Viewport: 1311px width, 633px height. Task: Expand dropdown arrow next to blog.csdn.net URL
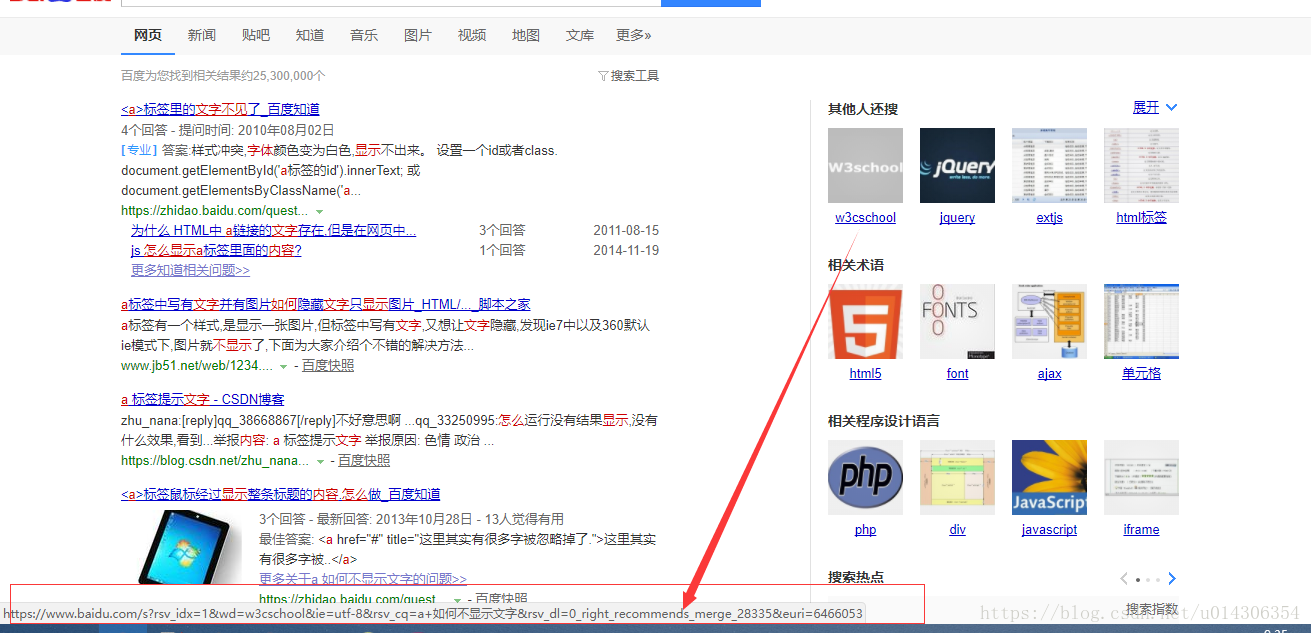tap(320, 462)
